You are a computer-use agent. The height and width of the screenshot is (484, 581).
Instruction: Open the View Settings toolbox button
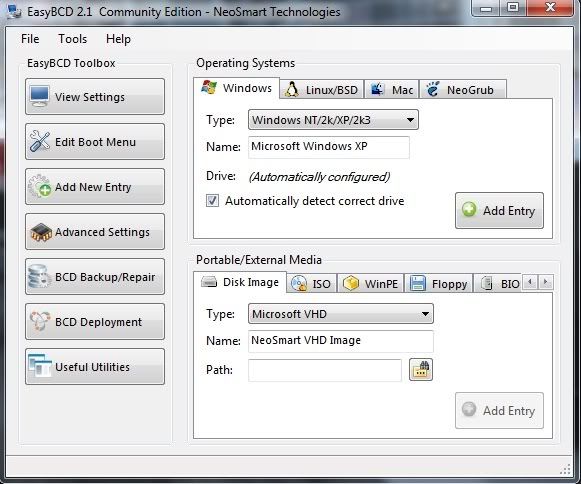95,96
